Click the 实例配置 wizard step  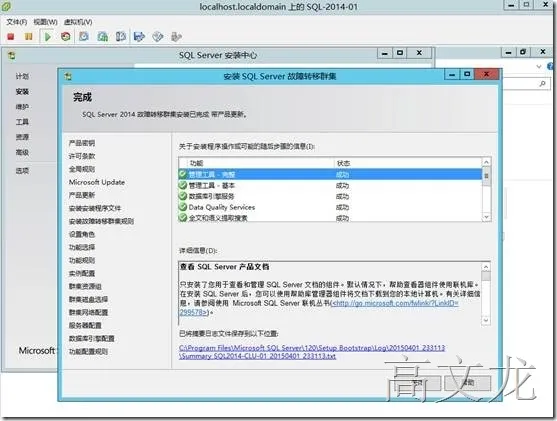tap(82, 273)
